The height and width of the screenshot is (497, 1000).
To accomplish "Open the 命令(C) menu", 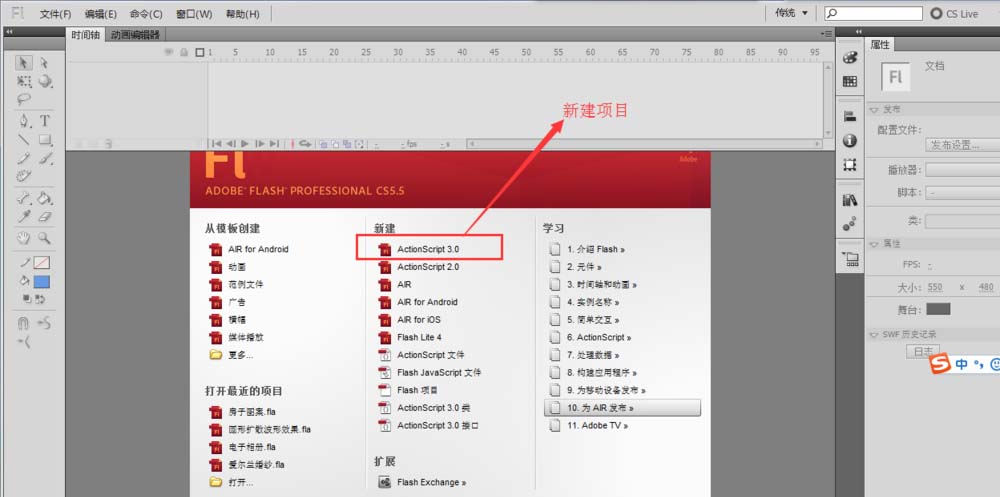I will point(145,14).
